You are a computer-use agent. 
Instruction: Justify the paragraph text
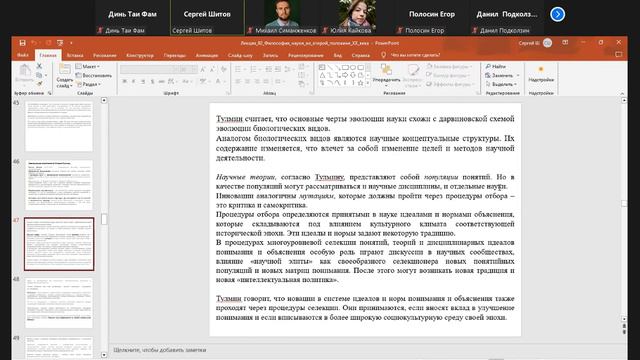[x=266, y=82]
